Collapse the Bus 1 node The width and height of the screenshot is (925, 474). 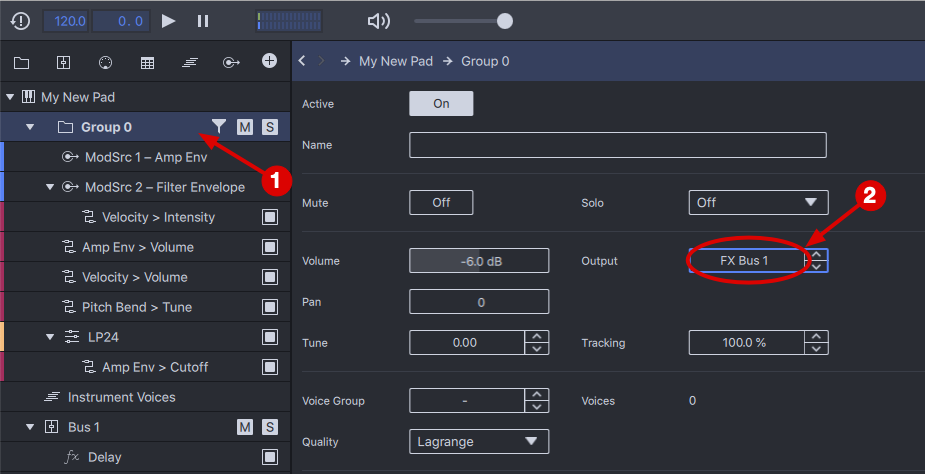pyautogui.click(x=30, y=427)
